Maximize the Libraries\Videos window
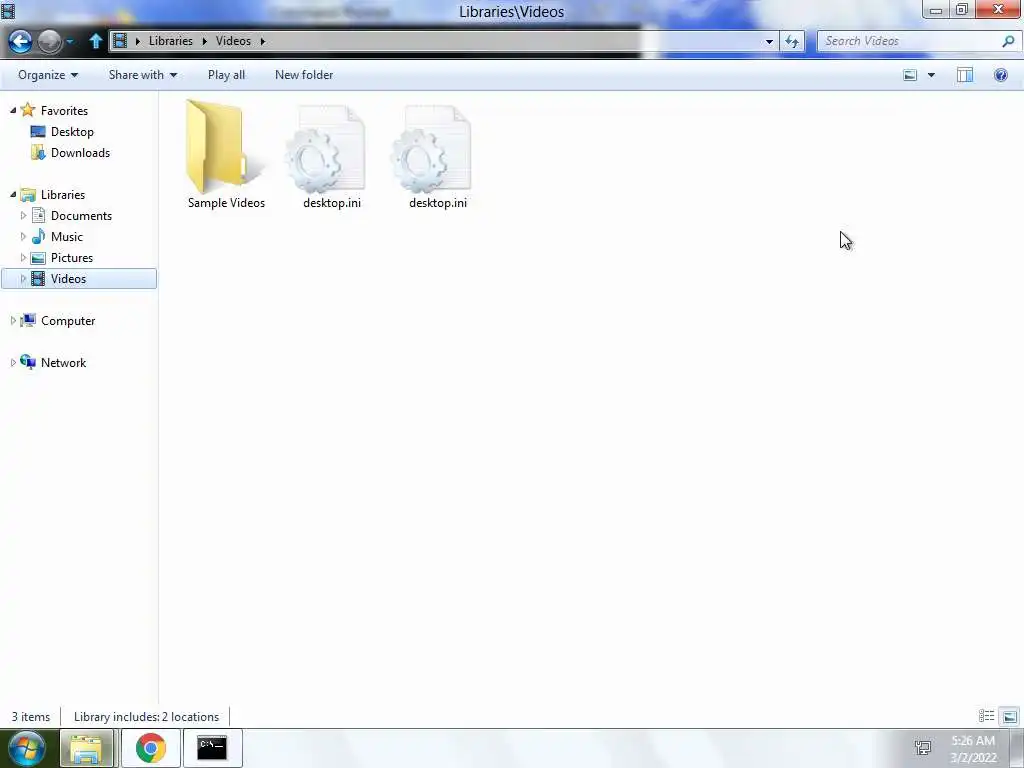Screen dimensions: 1024x768 tap(962, 10)
